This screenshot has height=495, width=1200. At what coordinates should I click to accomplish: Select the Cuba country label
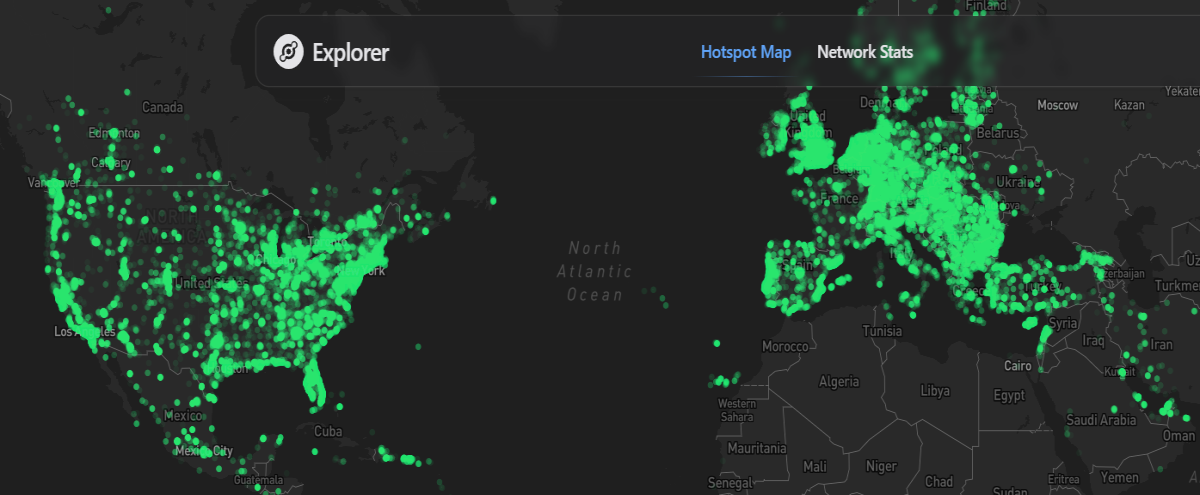coord(328,432)
